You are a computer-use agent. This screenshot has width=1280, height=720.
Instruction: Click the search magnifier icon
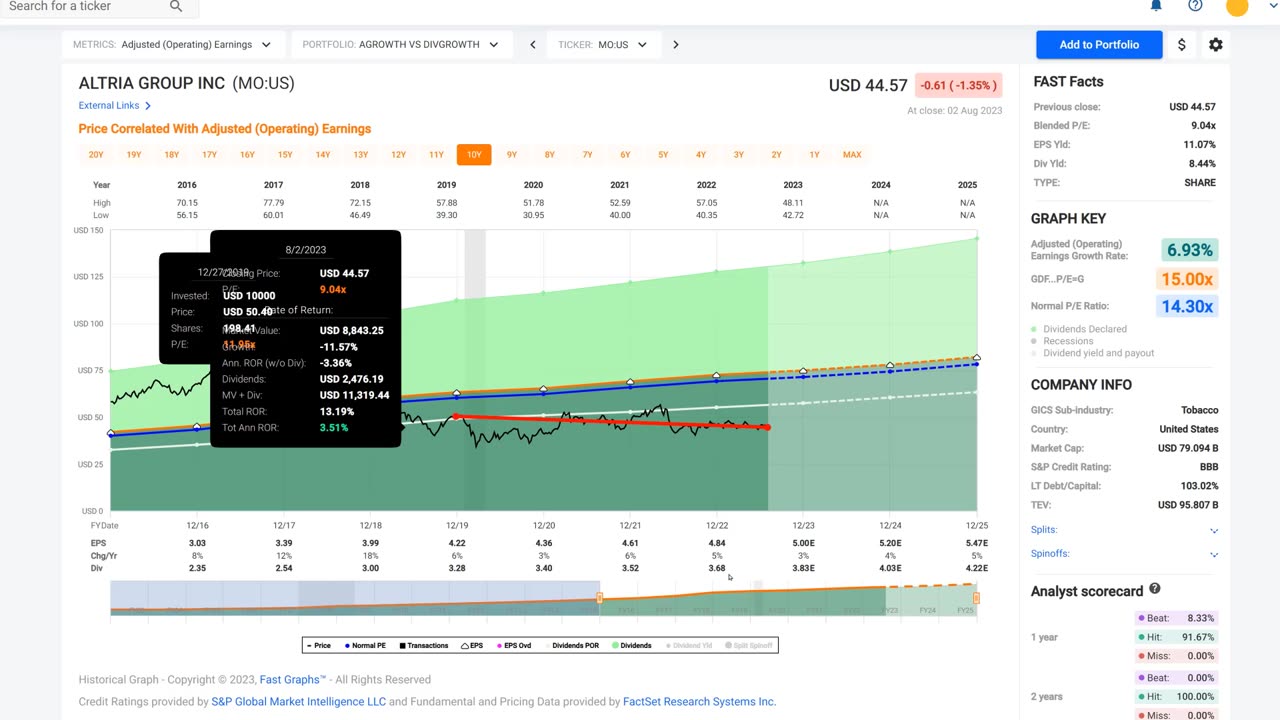tap(176, 6)
